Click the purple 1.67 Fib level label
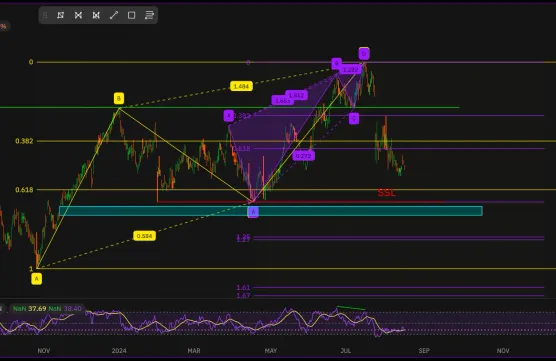The image size is (556, 361). coord(244,295)
